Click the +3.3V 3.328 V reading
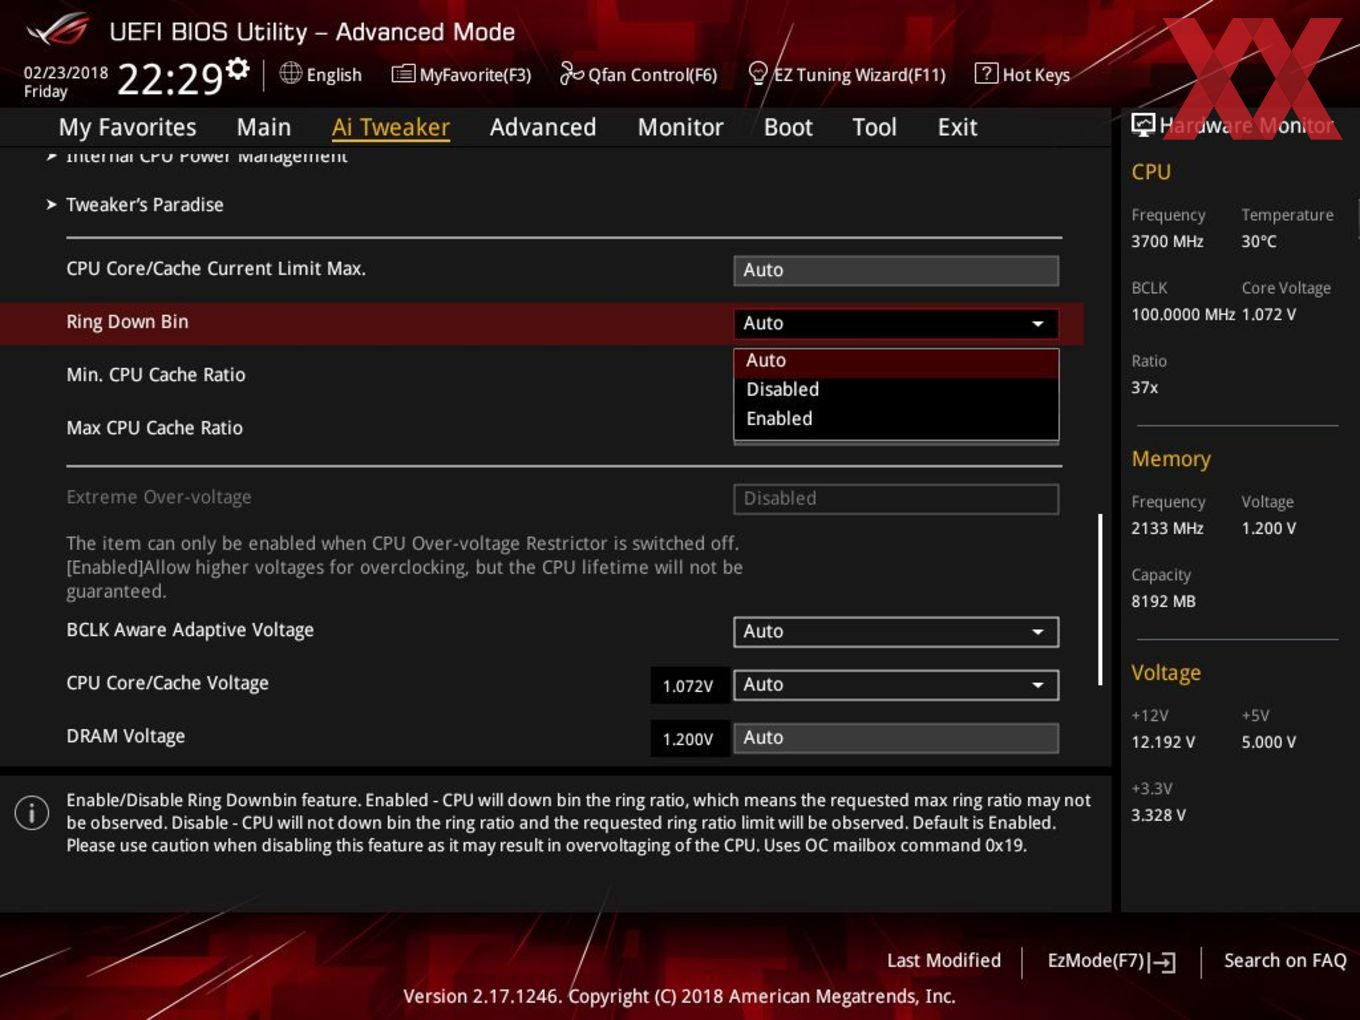Image resolution: width=1360 pixels, height=1020 pixels. pyautogui.click(x=1158, y=815)
